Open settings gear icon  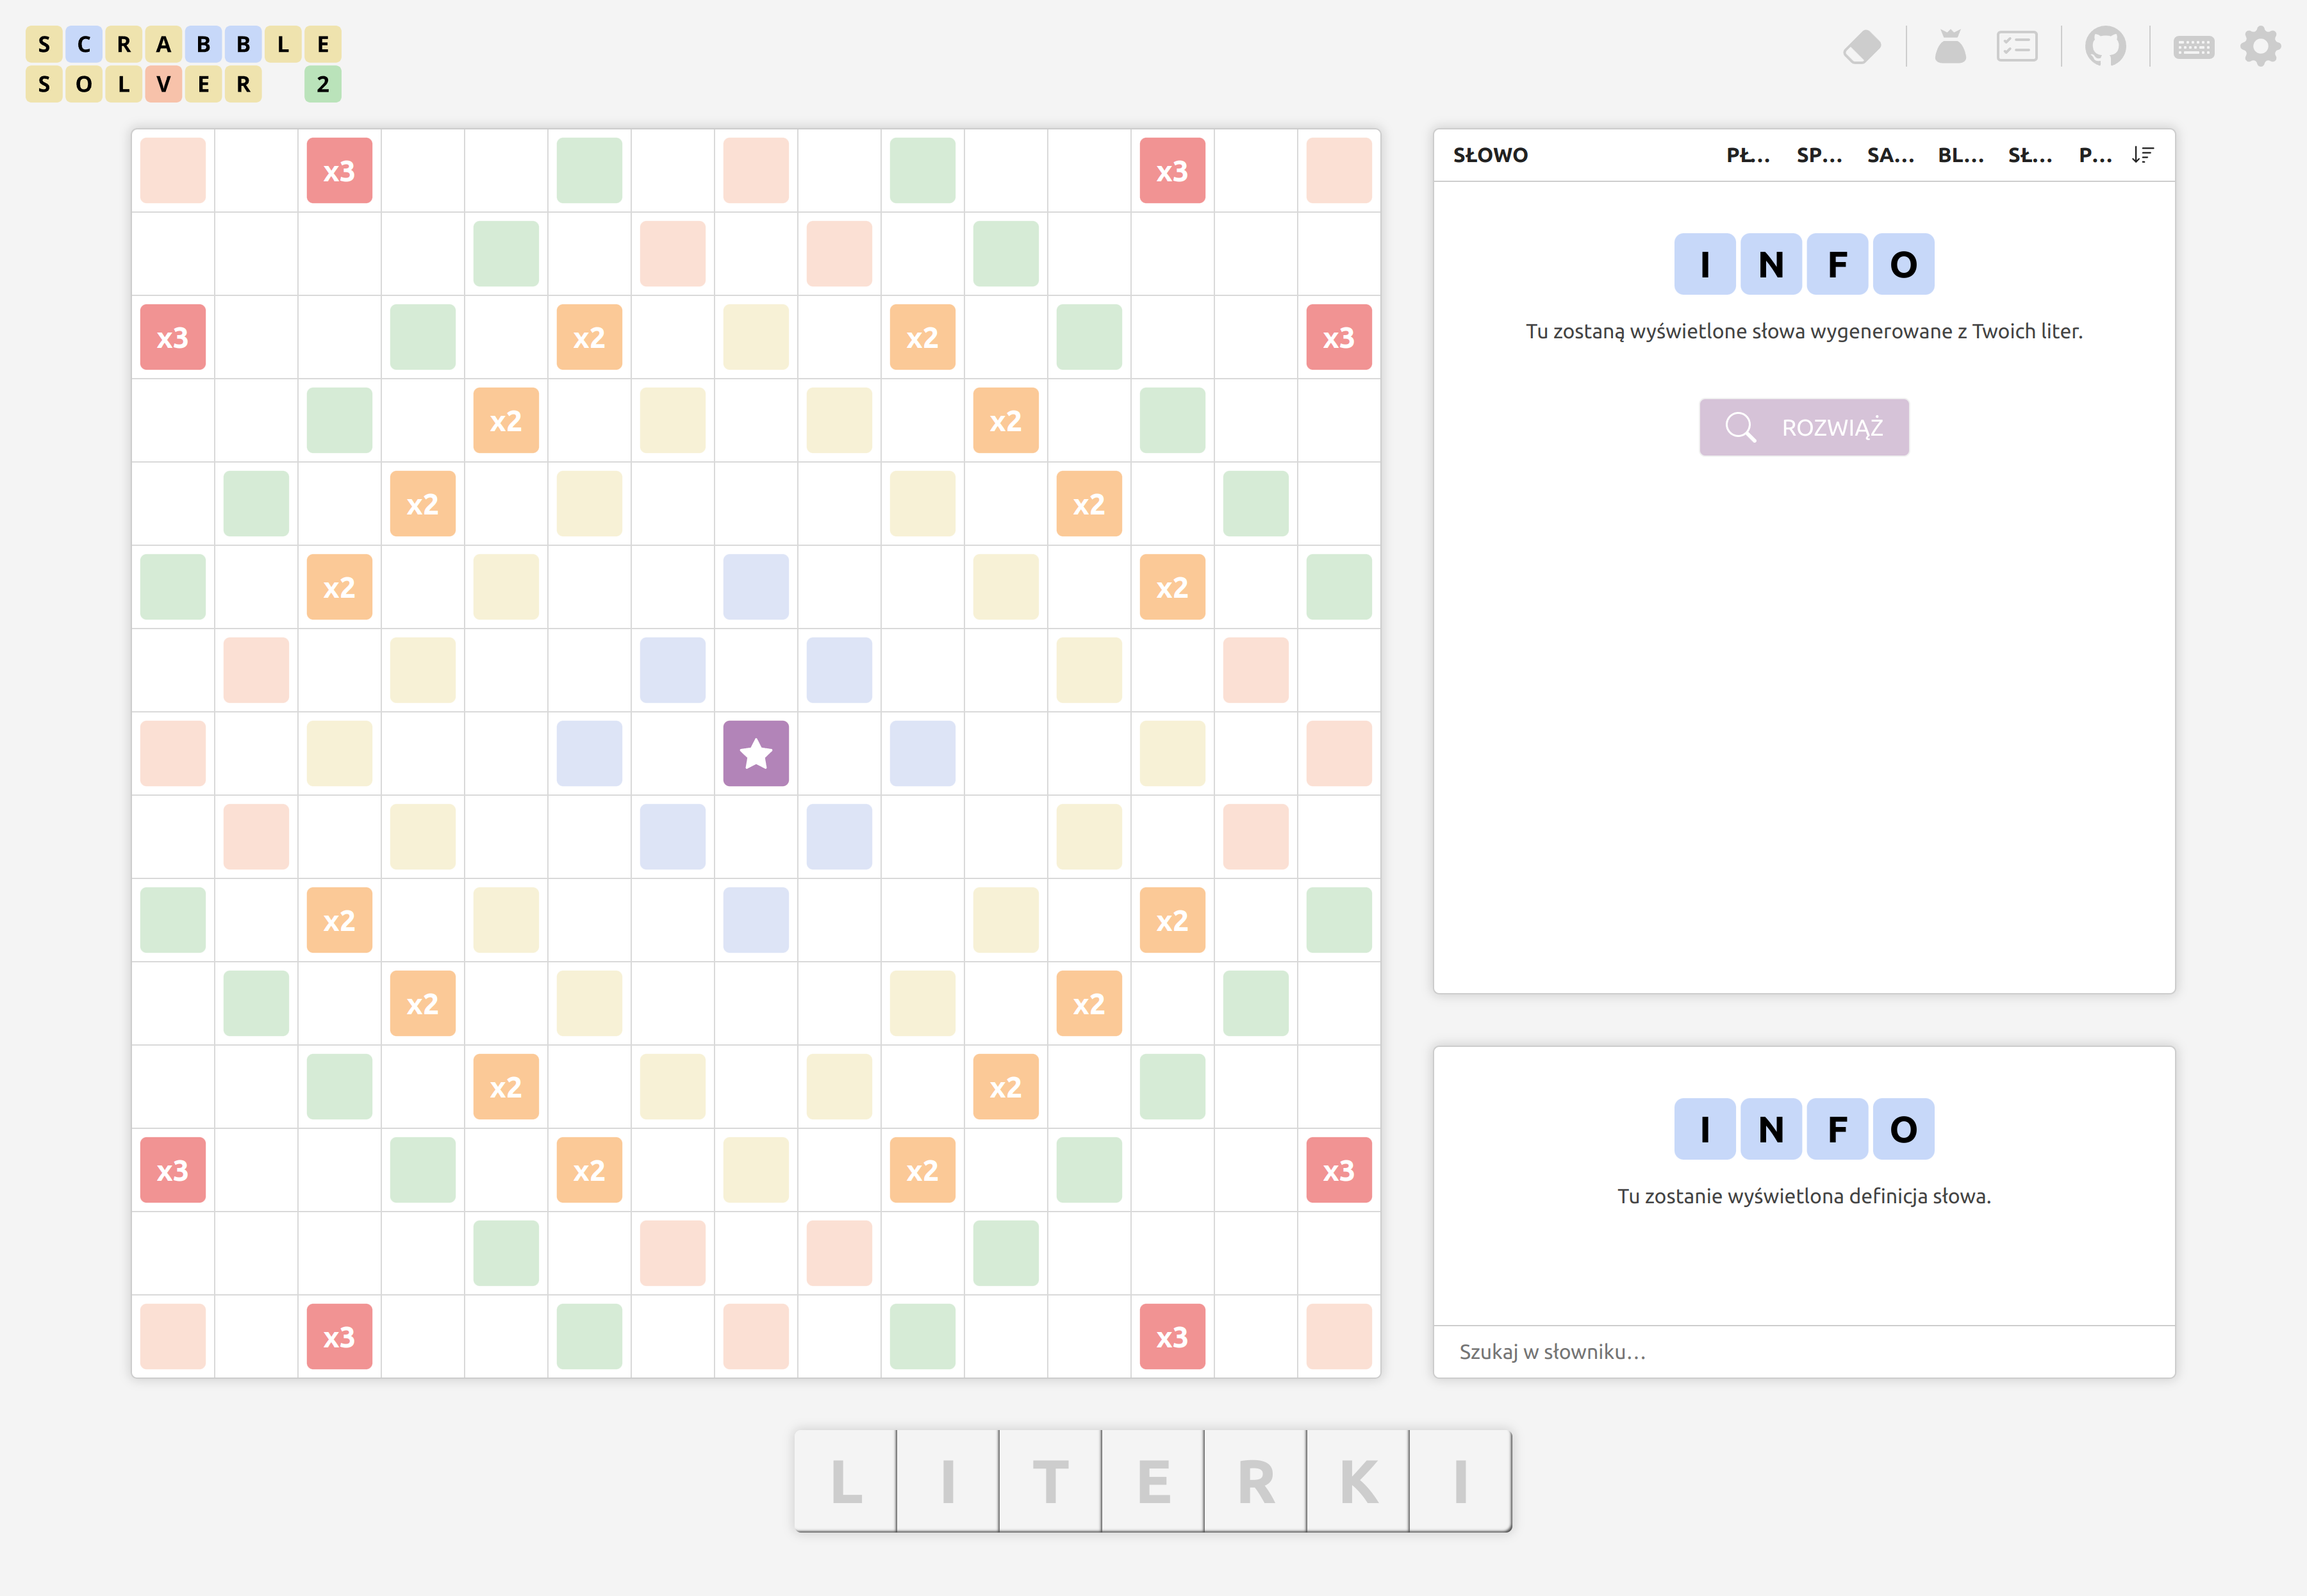[x=2260, y=47]
